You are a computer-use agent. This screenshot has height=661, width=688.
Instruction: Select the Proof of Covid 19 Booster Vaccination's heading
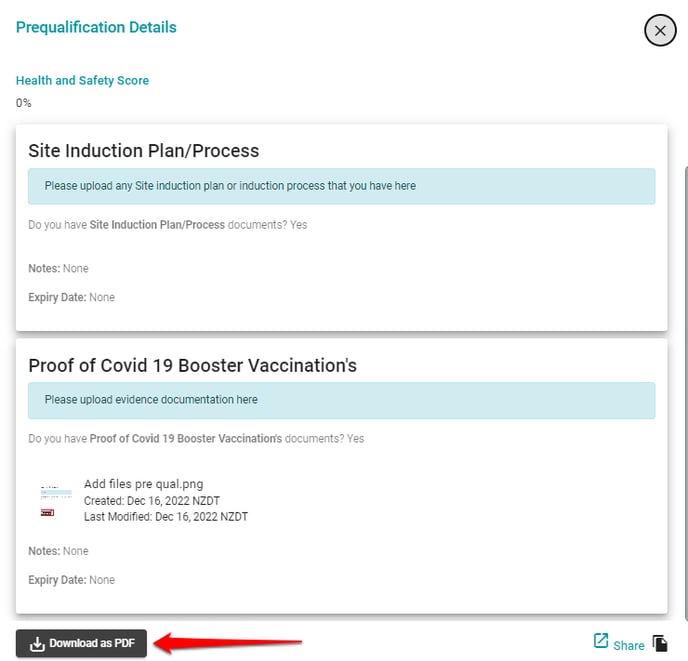pos(193,365)
